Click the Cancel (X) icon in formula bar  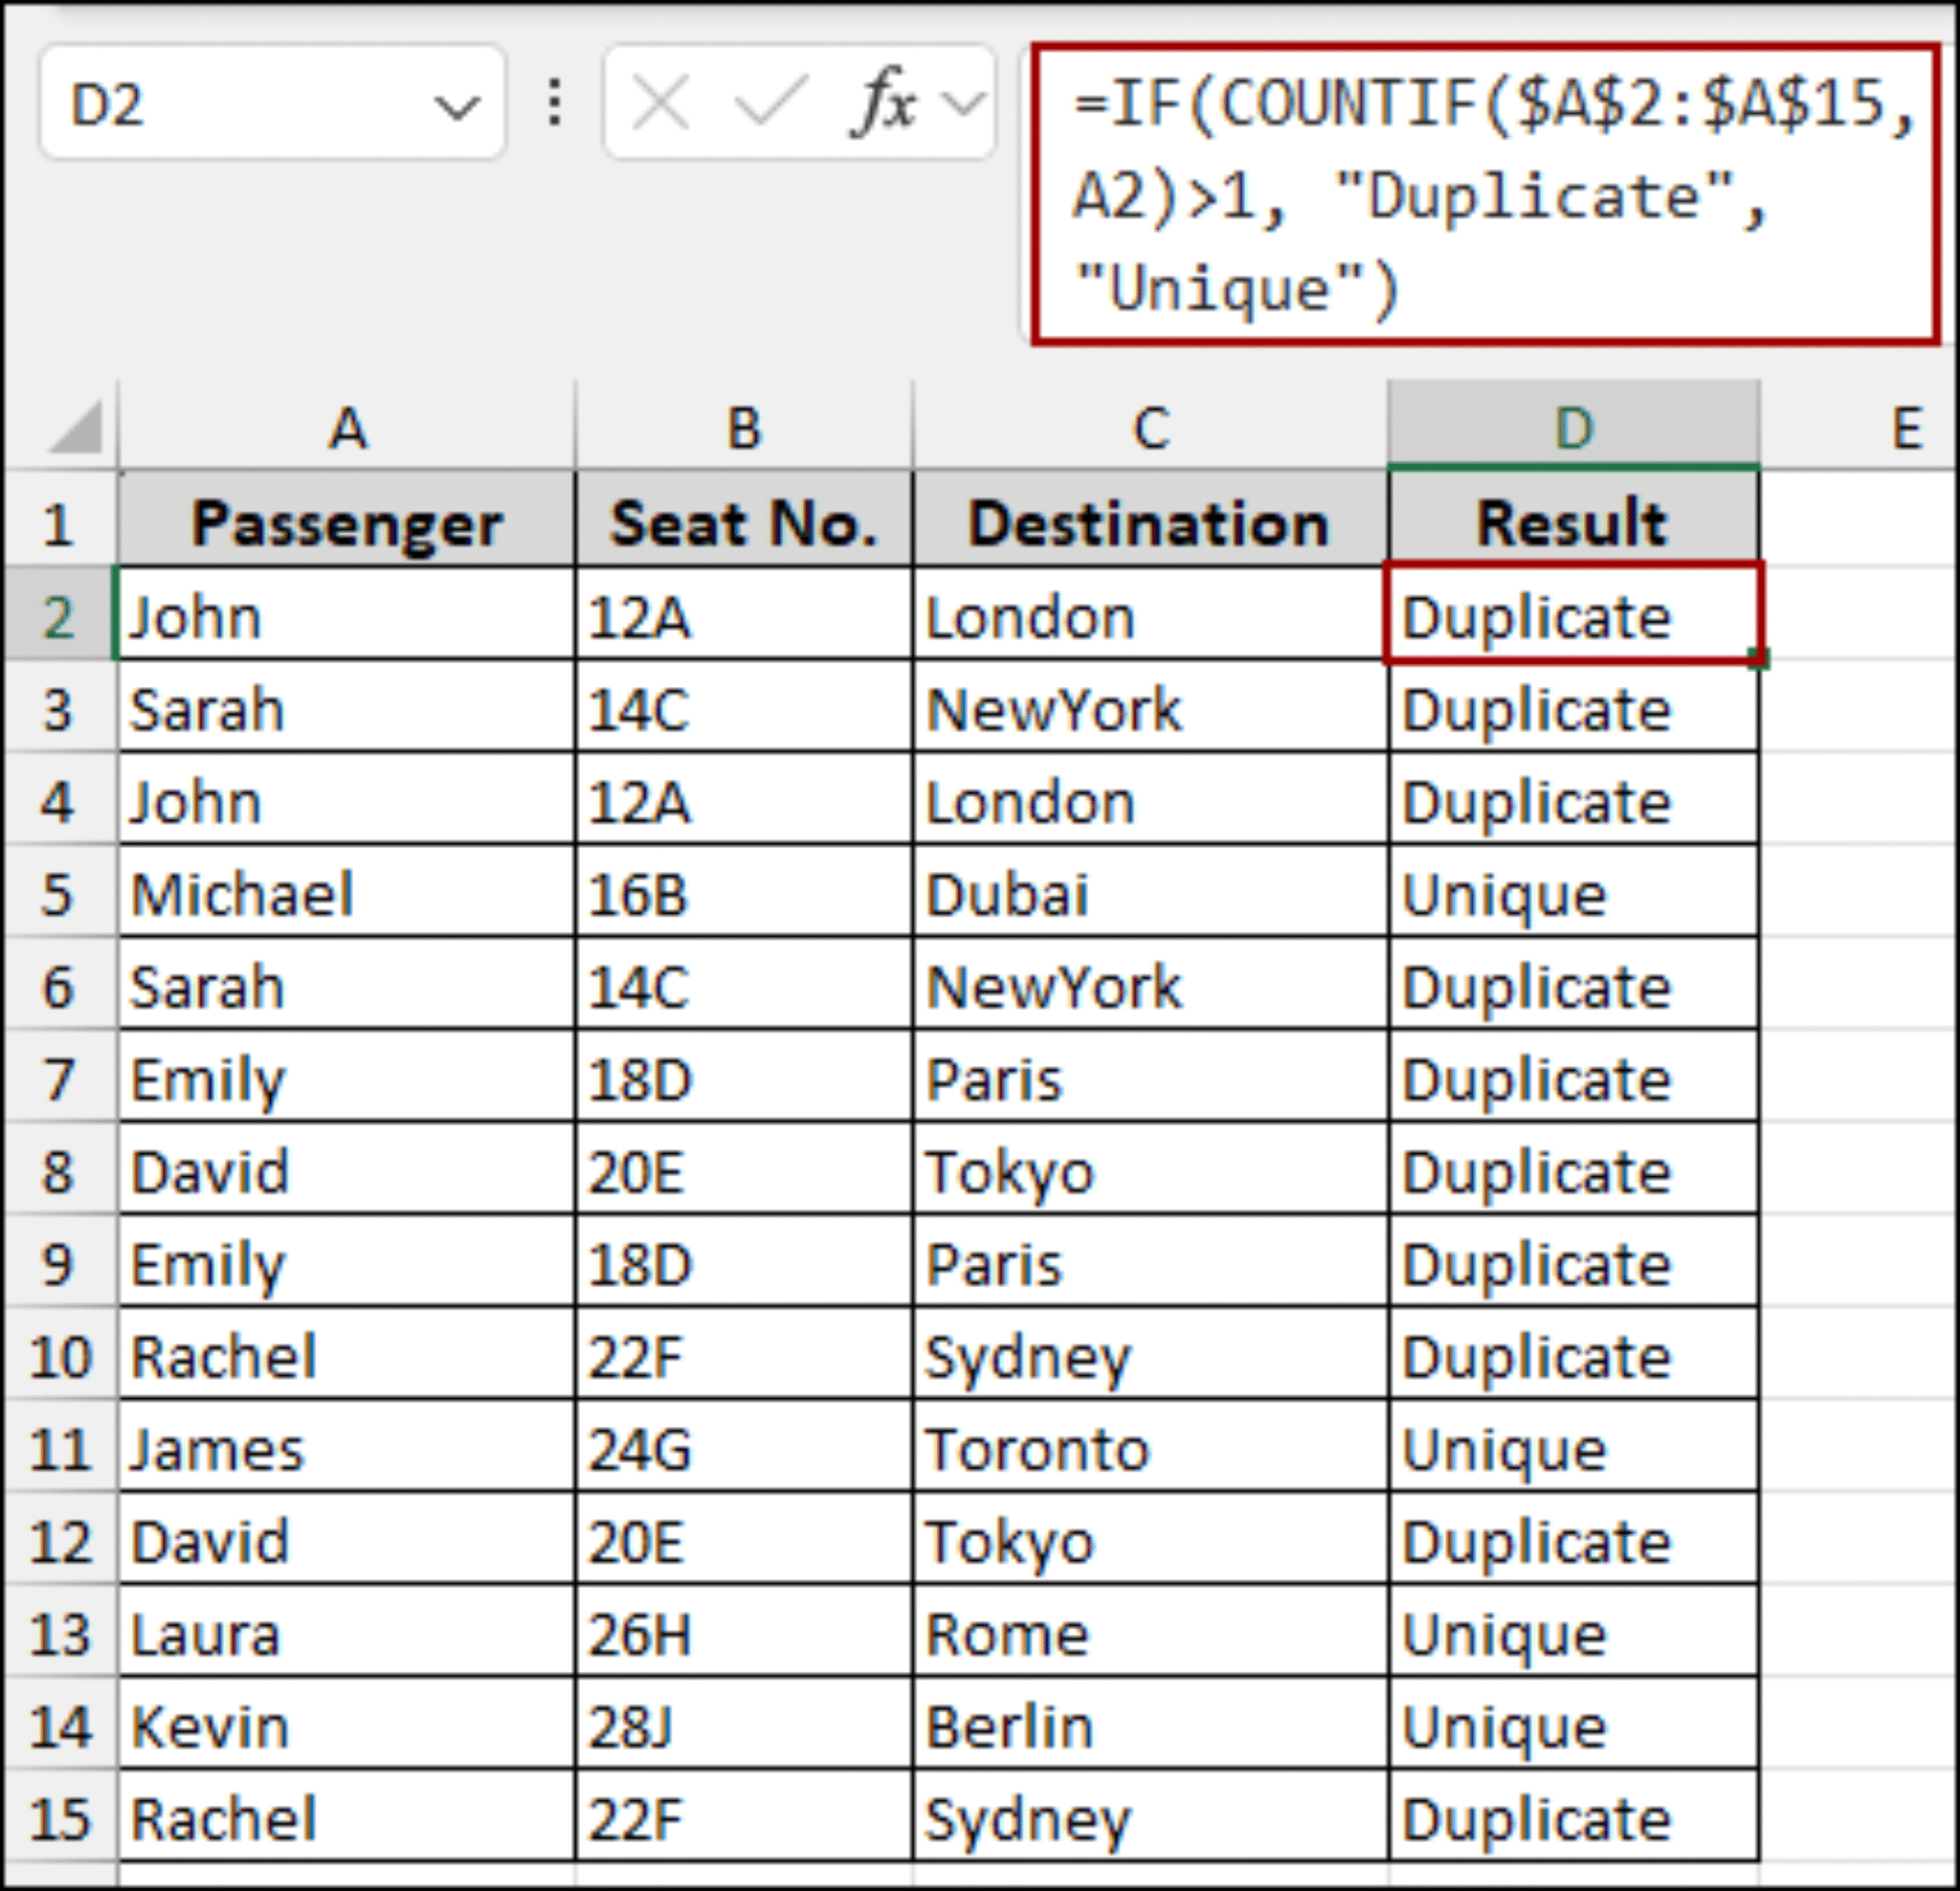pos(665,105)
